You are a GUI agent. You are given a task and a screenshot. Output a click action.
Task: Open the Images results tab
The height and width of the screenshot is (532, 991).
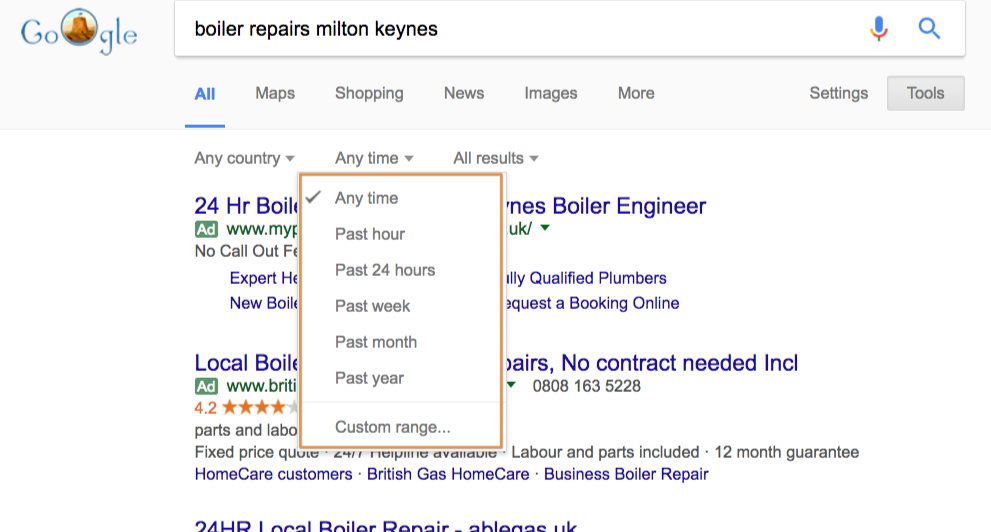[x=551, y=93]
